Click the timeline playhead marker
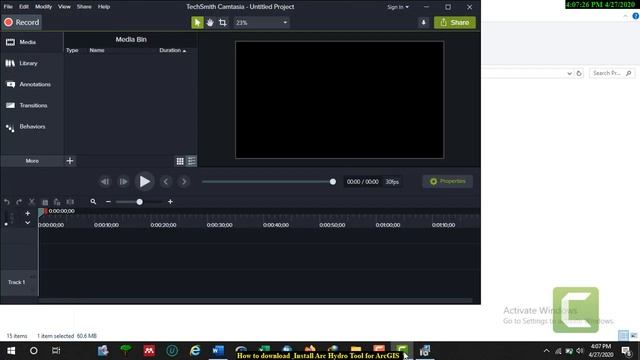The height and width of the screenshot is (360, 640). click(x=42, y=211)
